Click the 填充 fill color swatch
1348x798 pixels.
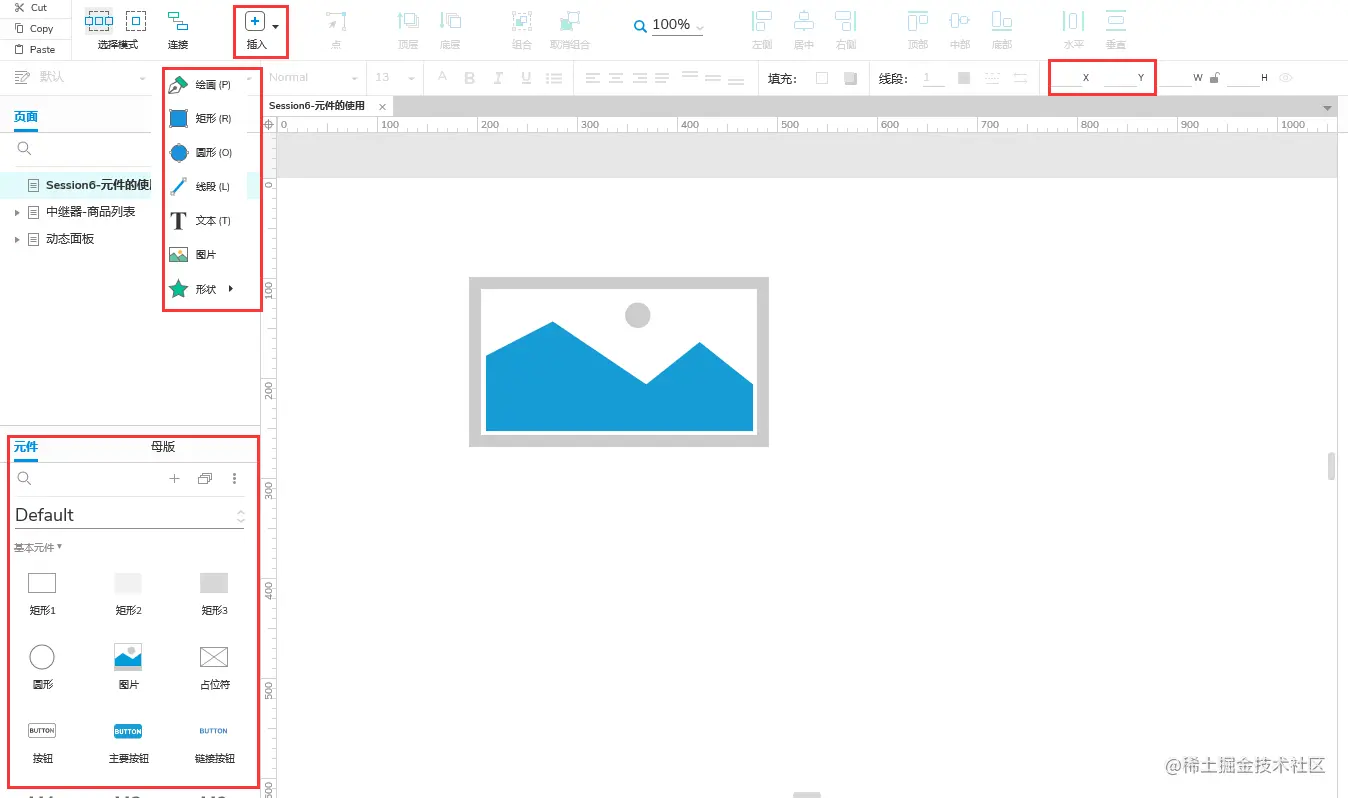[x=822, y=78]
